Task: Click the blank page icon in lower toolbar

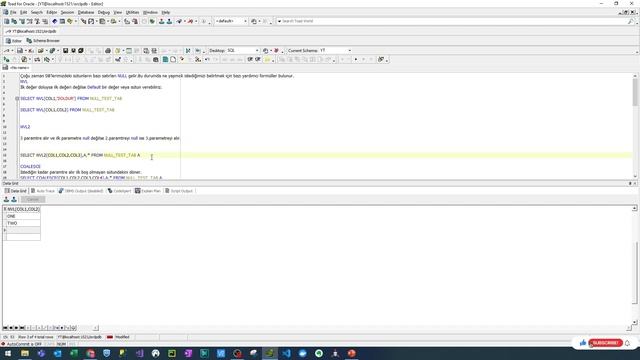Action: pos(173,60)
